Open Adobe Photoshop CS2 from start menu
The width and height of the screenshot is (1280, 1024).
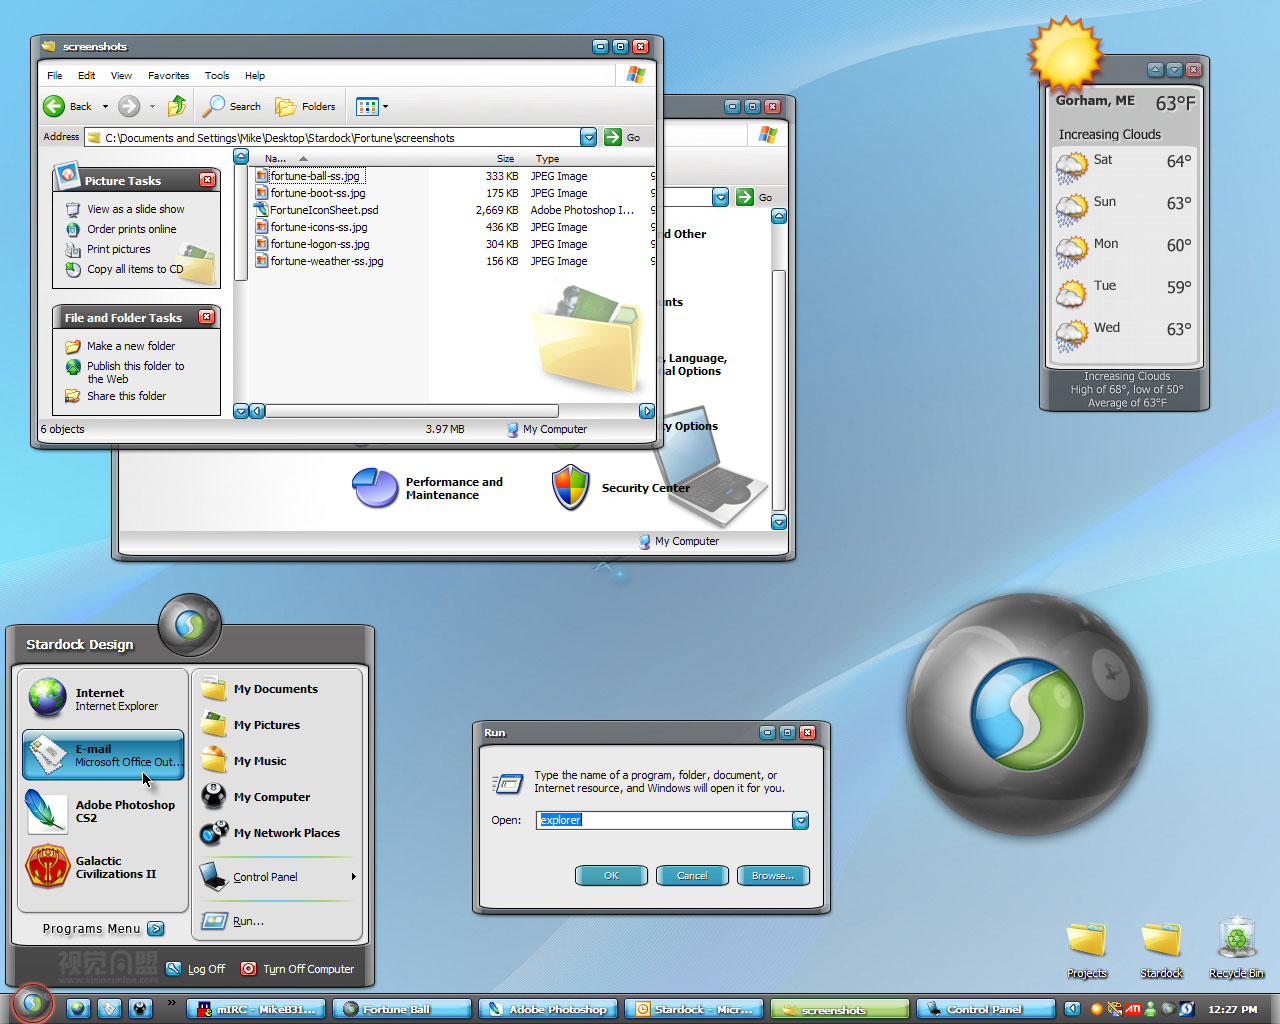point(102,810)
